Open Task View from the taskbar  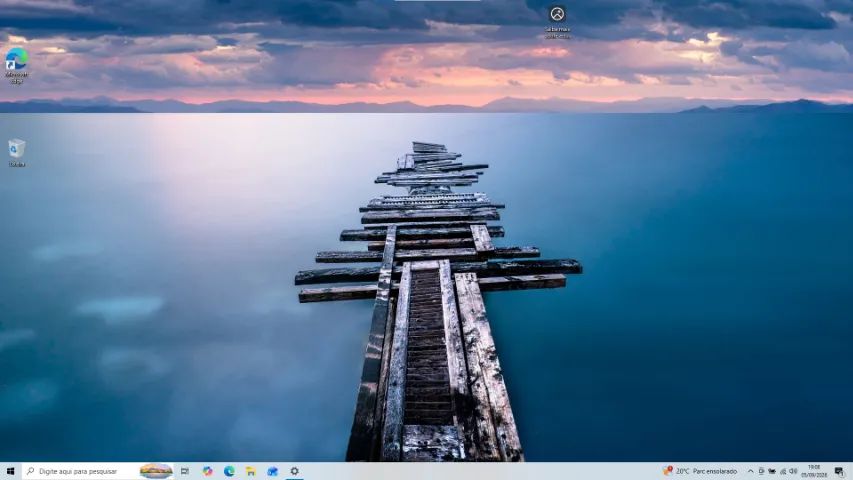pyautogui.click(x=185, y=471)
